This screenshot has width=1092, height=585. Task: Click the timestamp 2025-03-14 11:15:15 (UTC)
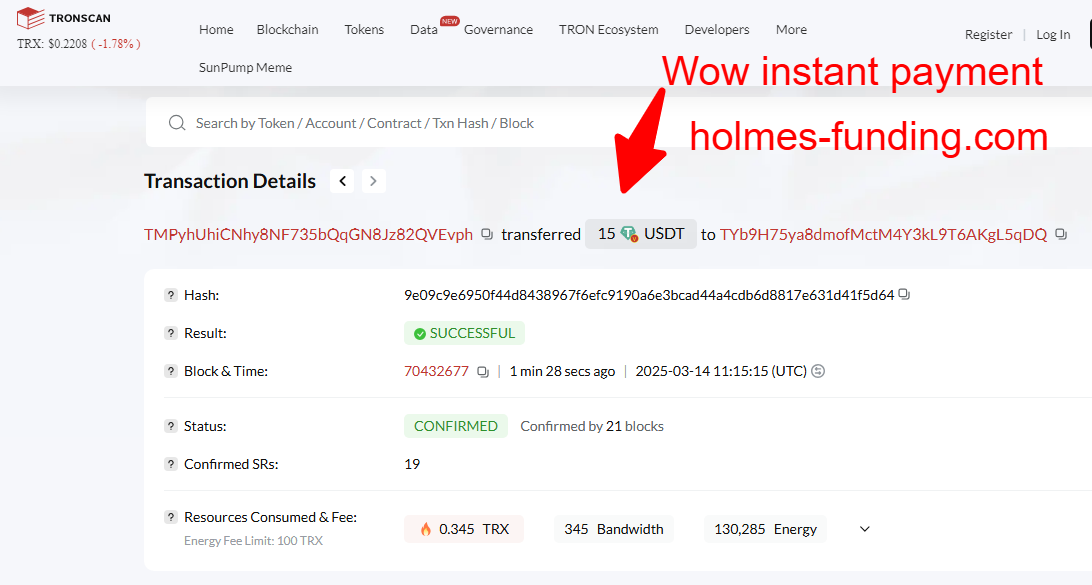[721, 371]
